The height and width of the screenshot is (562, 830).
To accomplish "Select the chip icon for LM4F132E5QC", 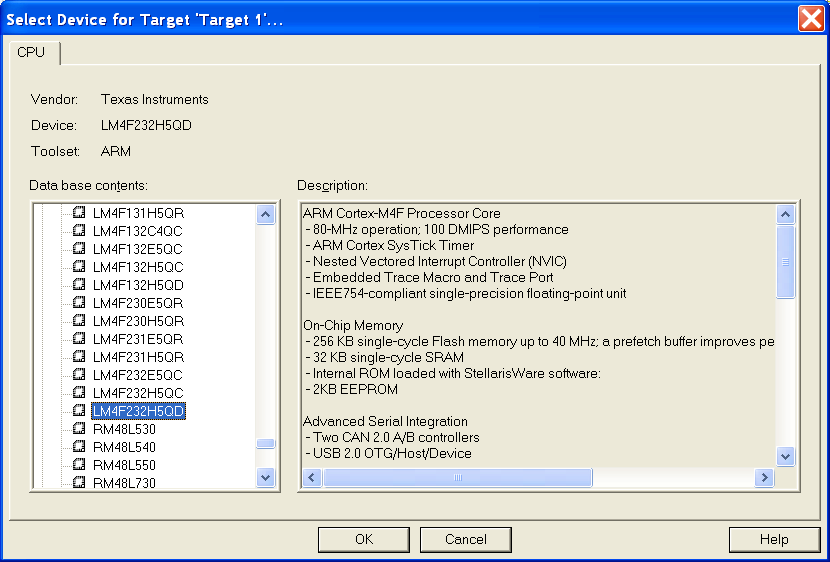I will pos(79,249).
